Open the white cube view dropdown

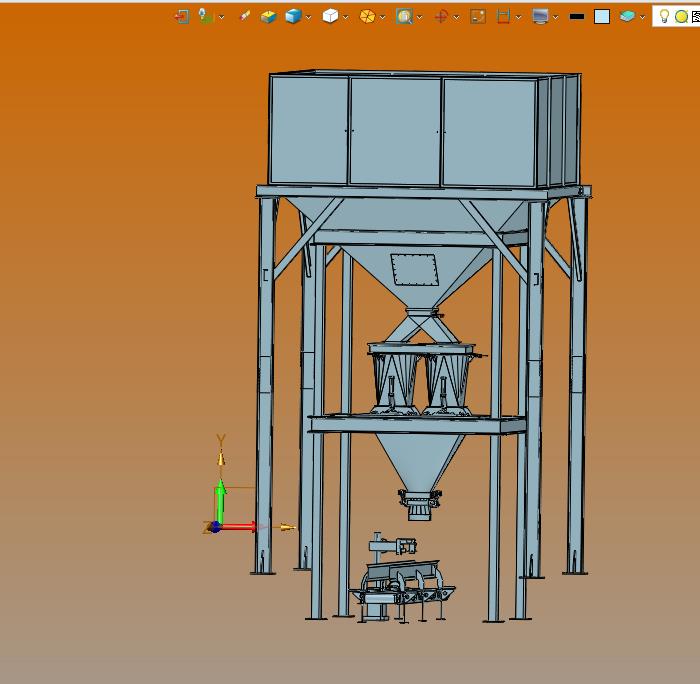(346, 17)
